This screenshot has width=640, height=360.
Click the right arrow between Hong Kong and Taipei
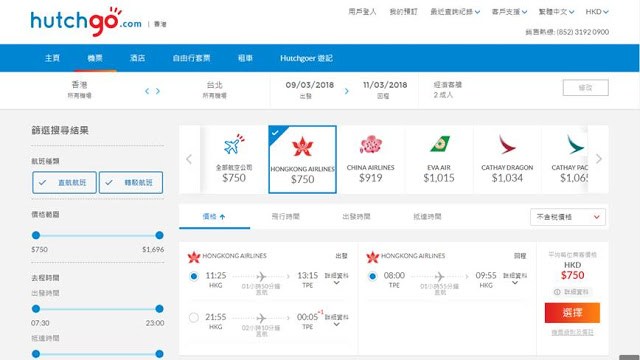[x=158, y=91]
